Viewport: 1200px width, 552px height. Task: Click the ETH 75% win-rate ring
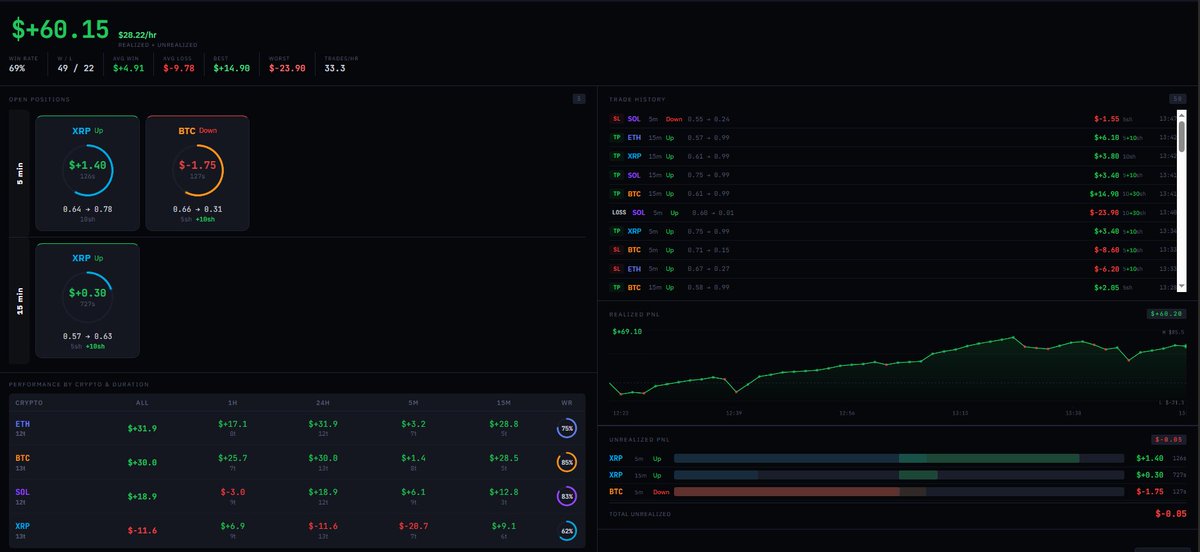tap(567, 429)
